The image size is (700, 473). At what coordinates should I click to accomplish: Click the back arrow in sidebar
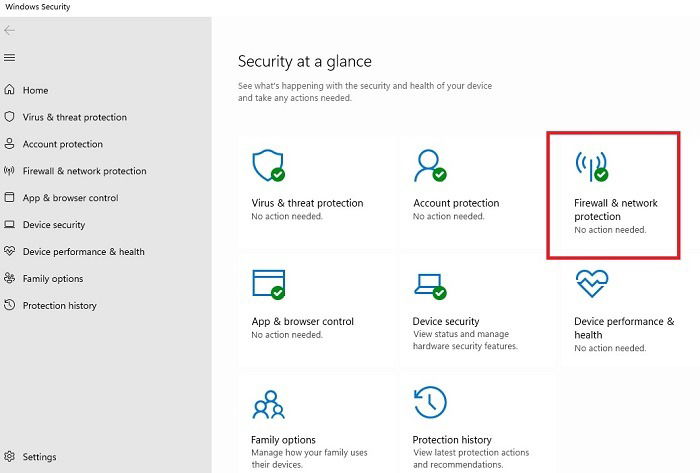(9, 30)
